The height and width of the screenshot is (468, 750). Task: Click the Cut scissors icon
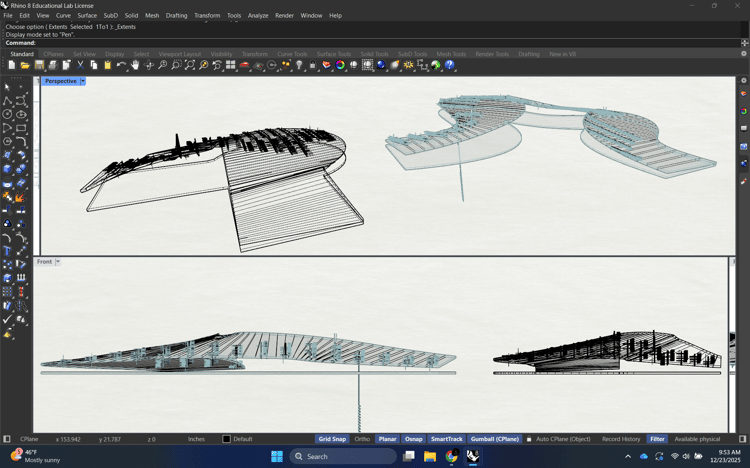tap(80, 65)
